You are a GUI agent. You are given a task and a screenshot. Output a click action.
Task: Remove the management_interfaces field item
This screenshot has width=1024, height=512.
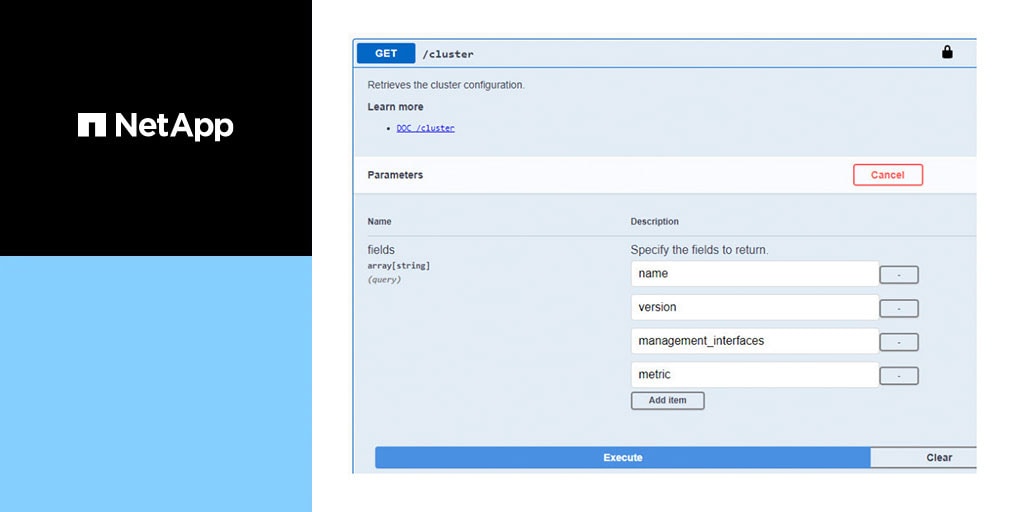point(898,342)
